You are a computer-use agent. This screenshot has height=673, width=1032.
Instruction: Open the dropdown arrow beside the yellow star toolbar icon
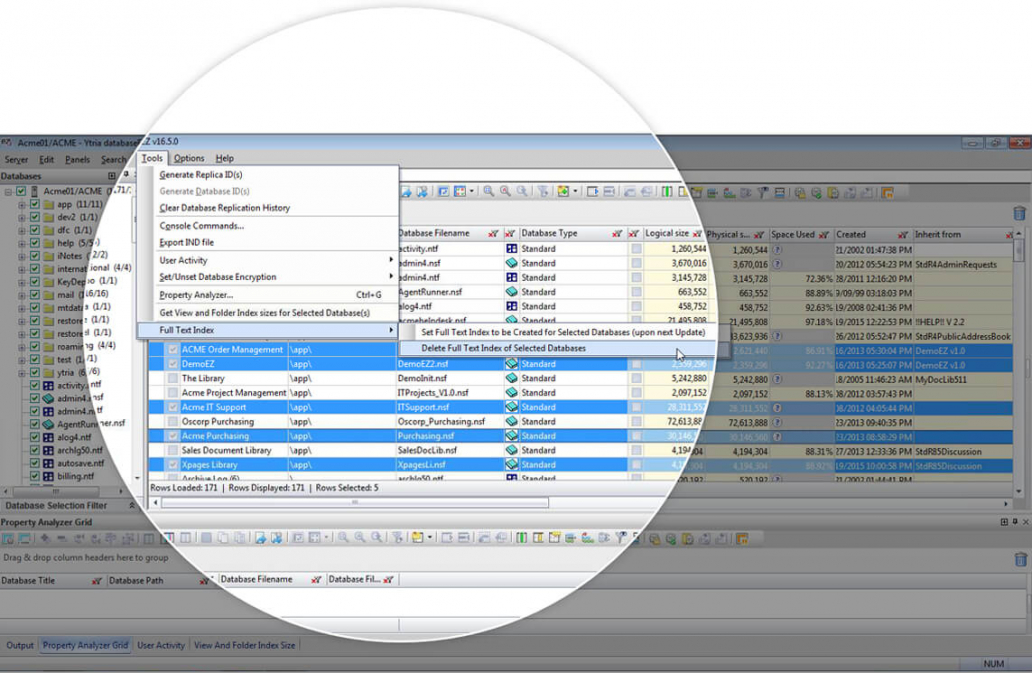coord(575,191)
